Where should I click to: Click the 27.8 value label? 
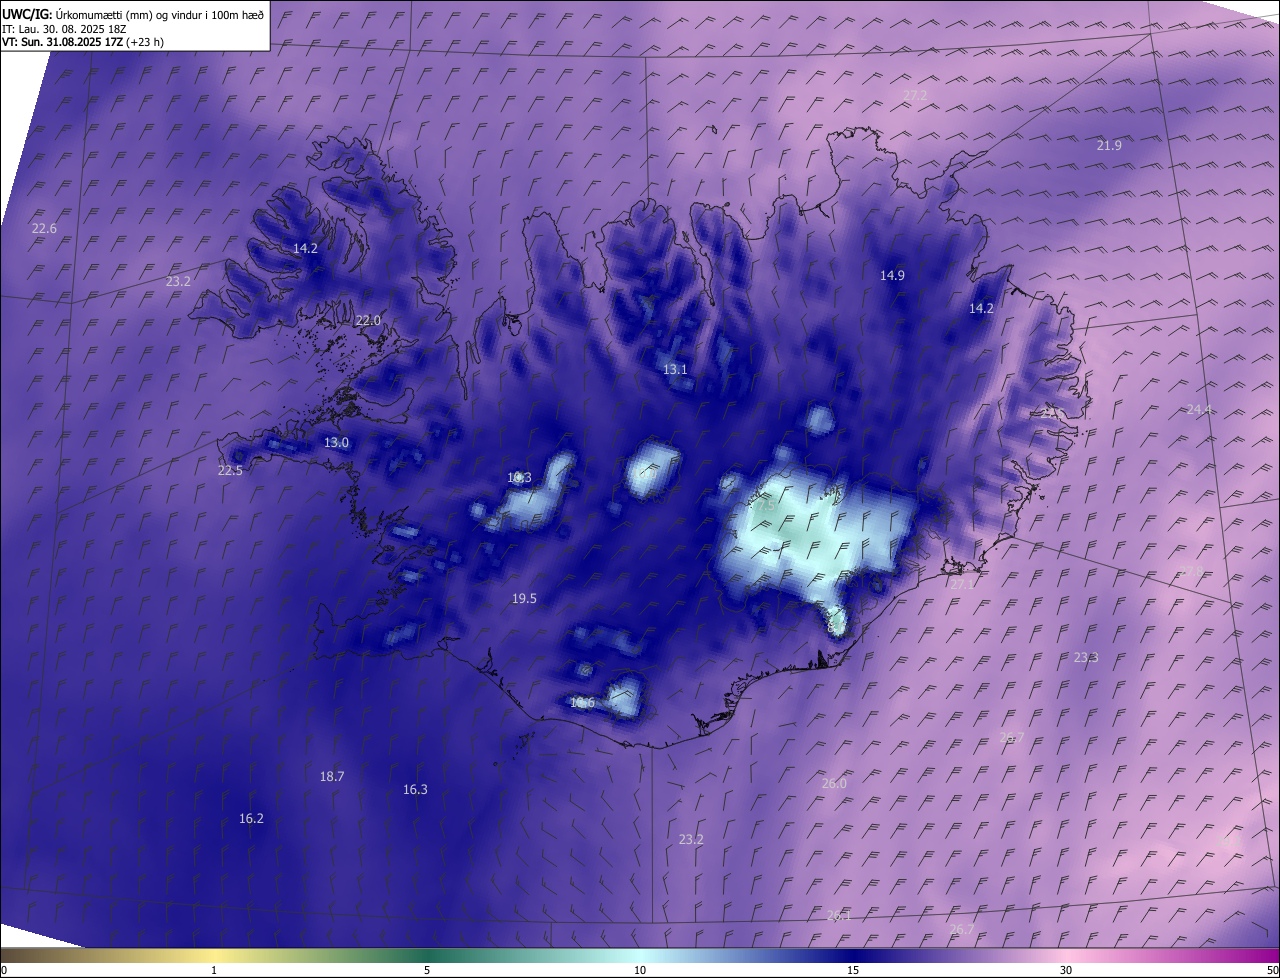tap(1191, 571)
